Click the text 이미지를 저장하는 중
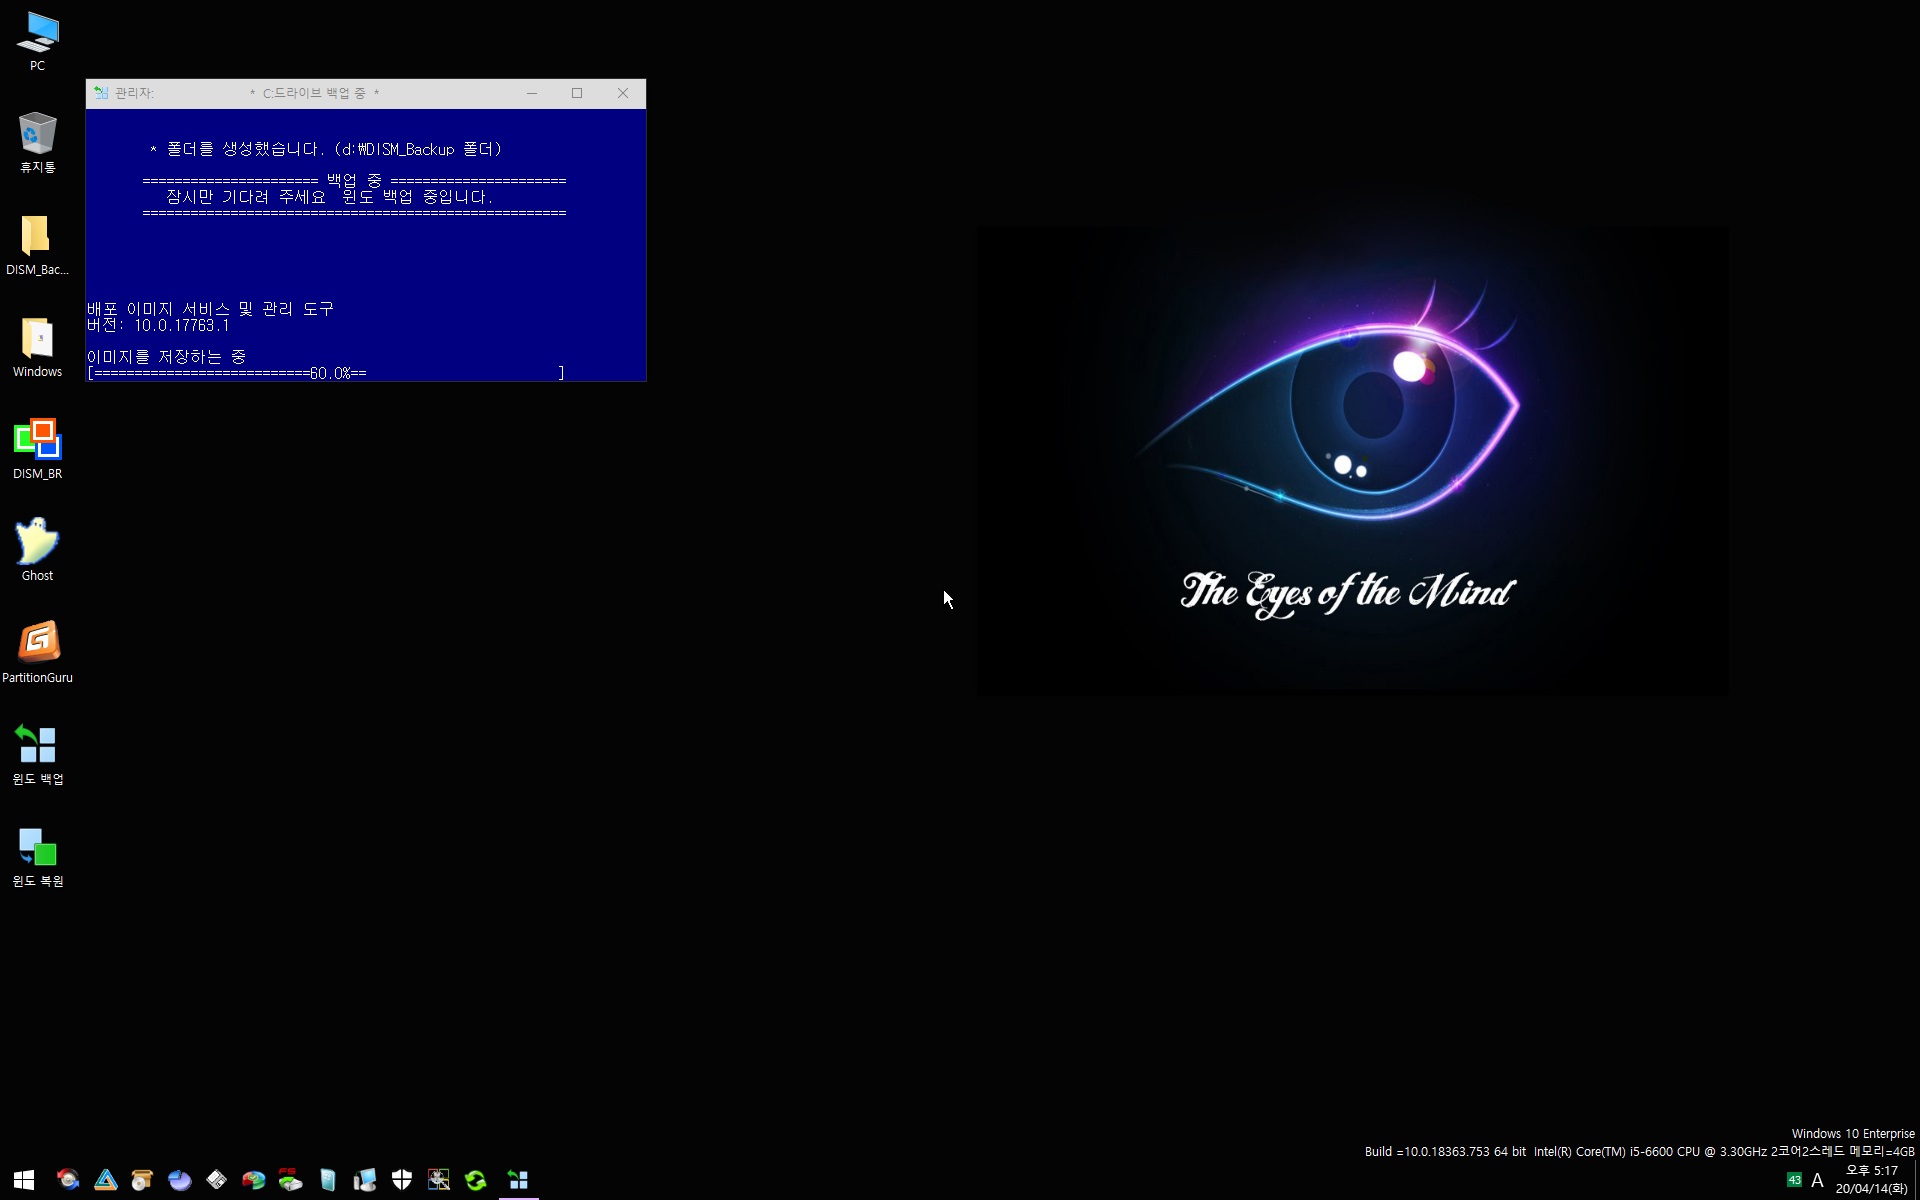 click(x=166, y=357)
